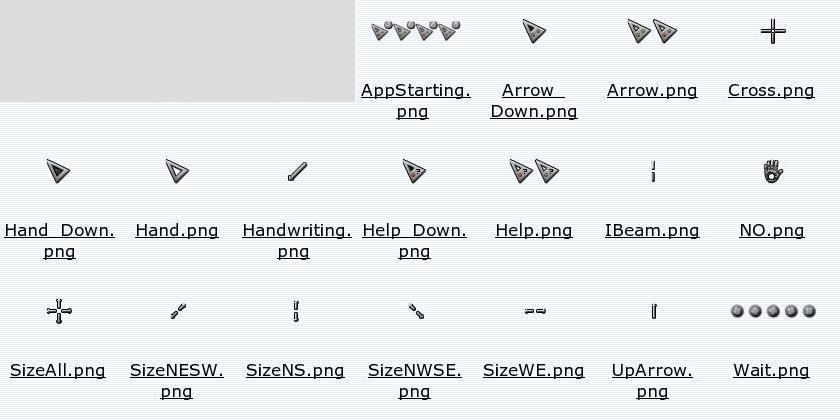Click the SizeNWSE.png file link
This screenshot has width=840, height=420.
coord(415,381)
